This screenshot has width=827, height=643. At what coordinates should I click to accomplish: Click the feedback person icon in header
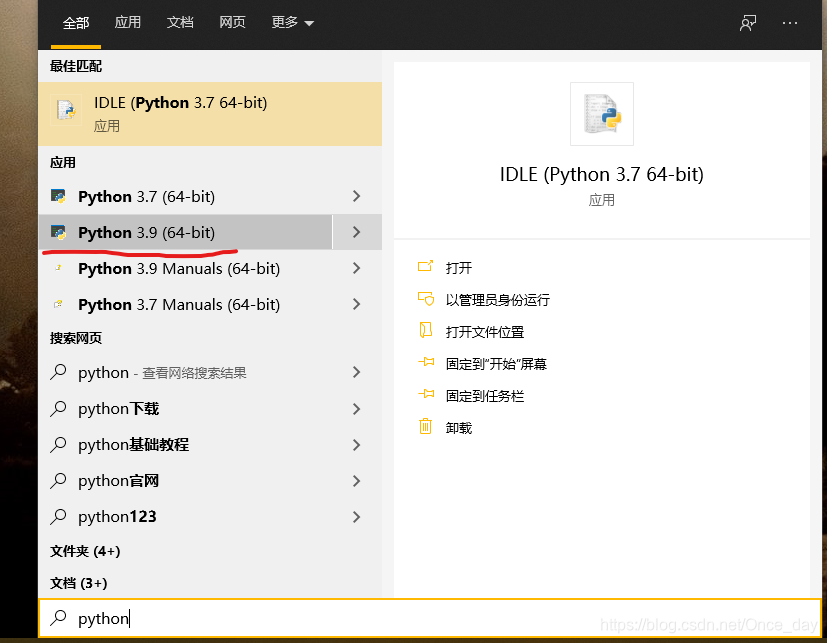(748, 23)
